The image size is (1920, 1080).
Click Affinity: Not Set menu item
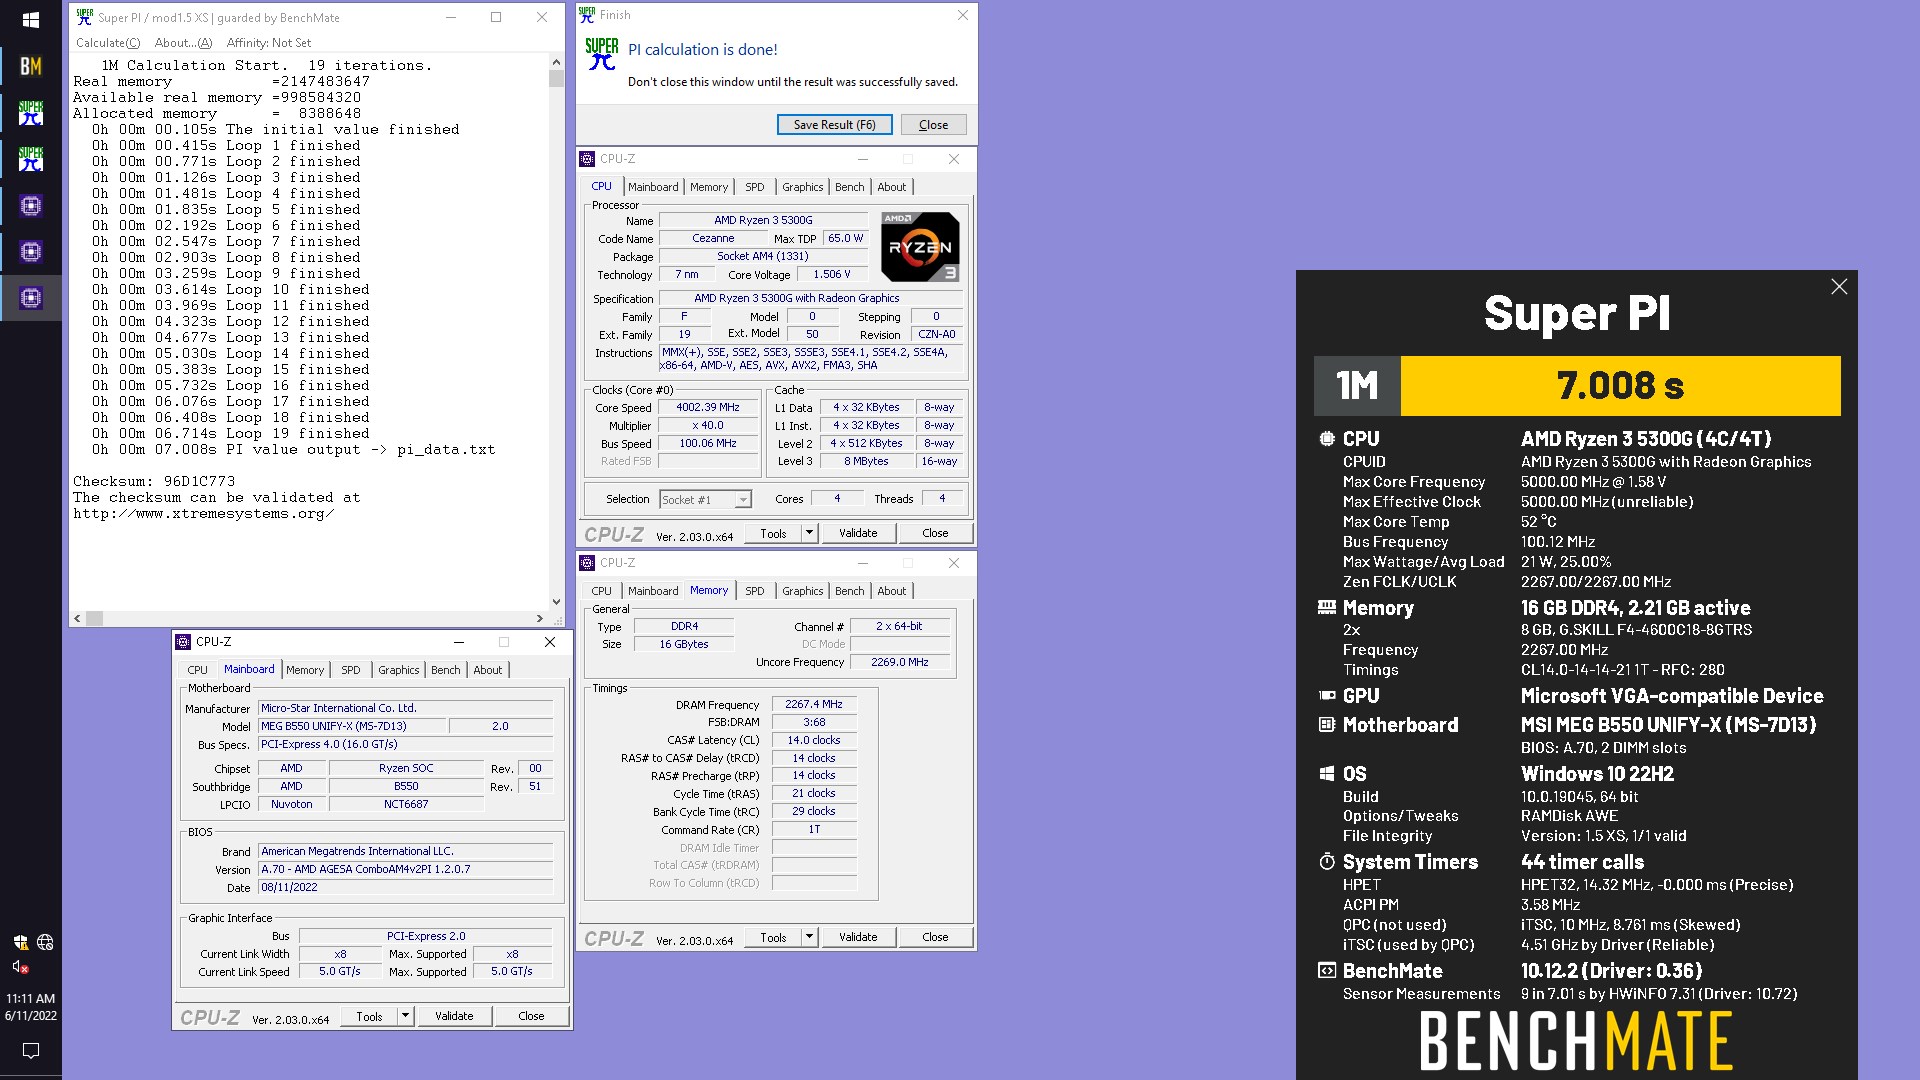(x=268, y=43)
